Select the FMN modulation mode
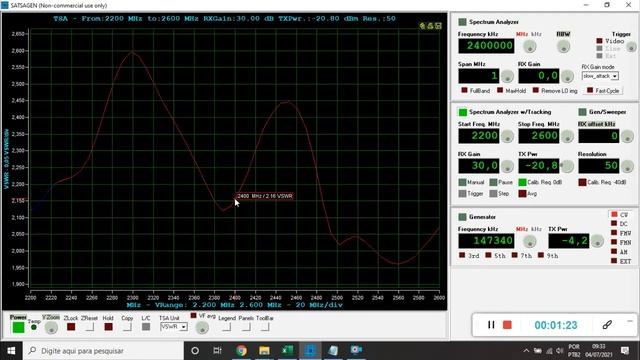This screenshot has height=360, width=640. [614, 242]
